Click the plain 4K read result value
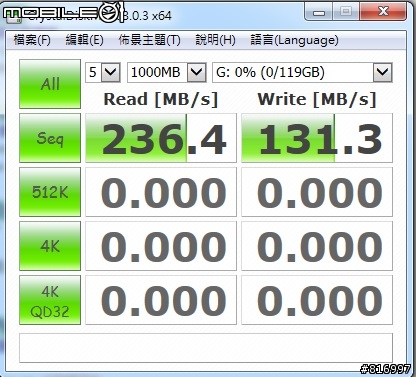Screen dimensions: 416x377 click(161, 246)
